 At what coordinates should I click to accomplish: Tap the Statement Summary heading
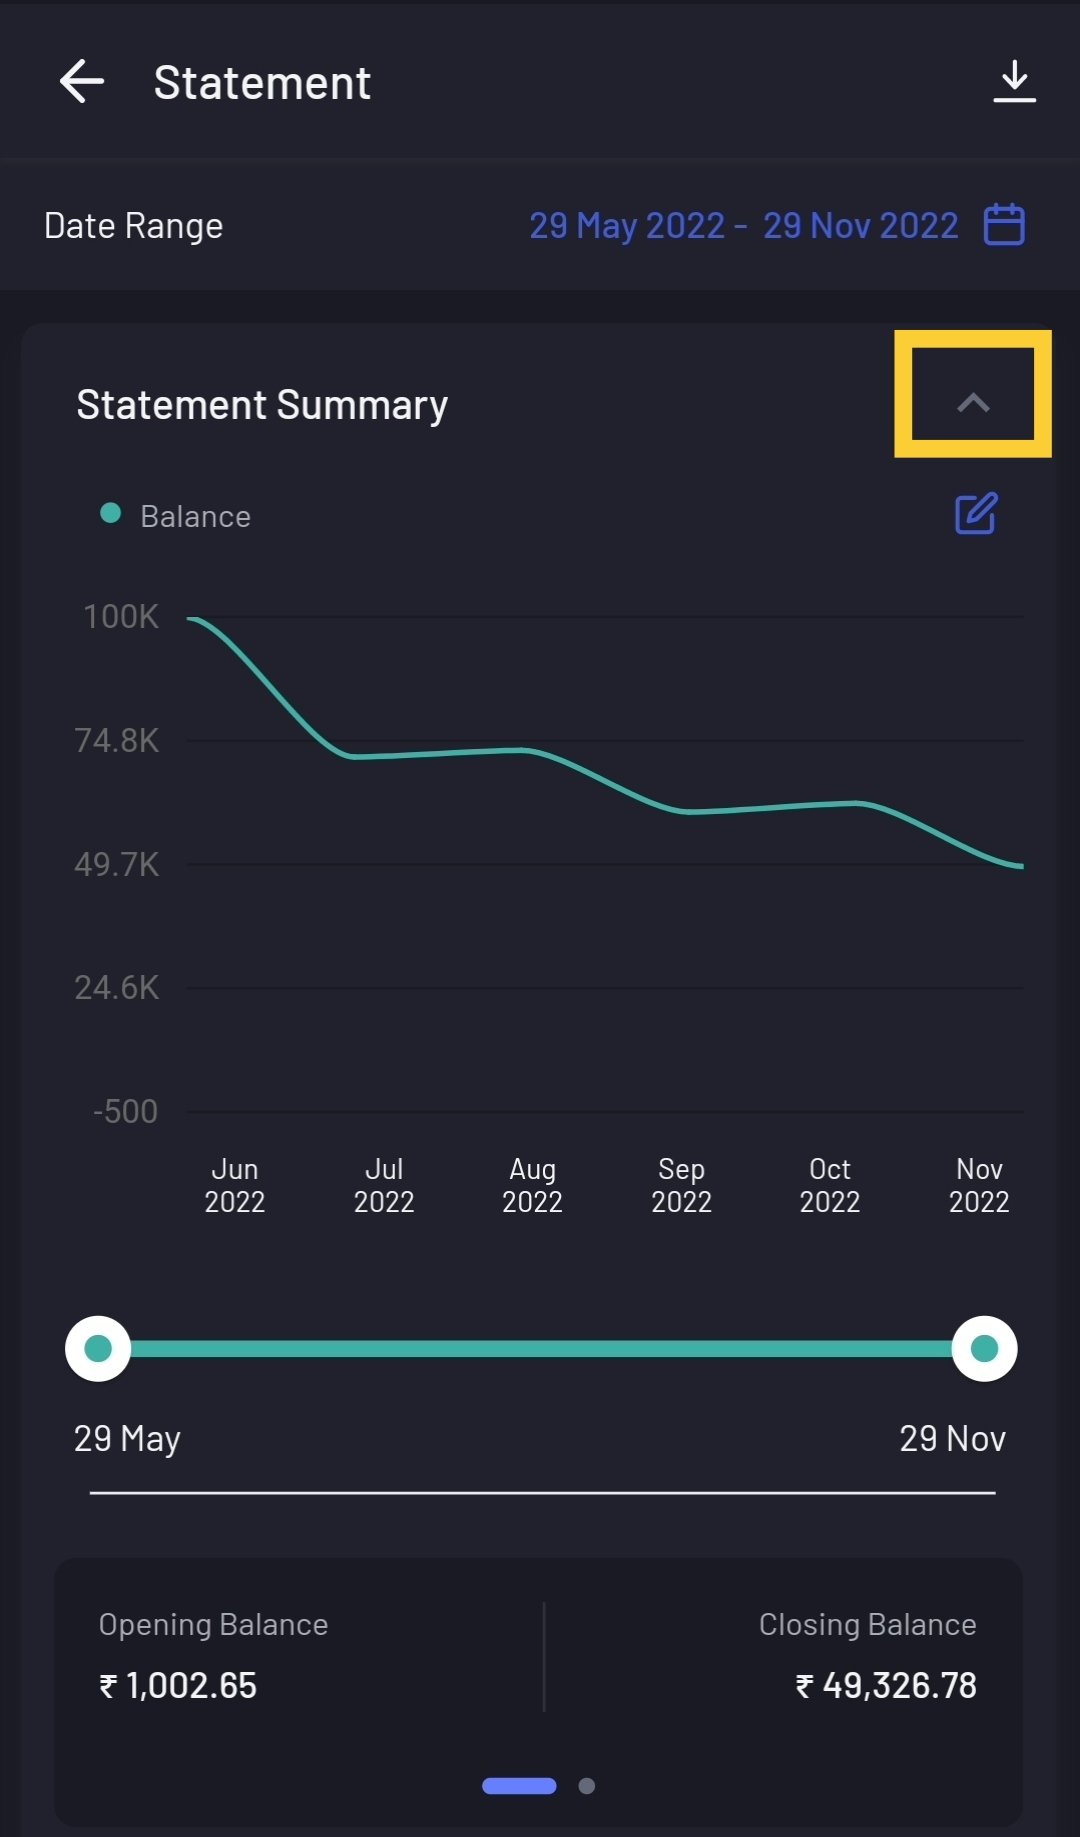(x=262, y=405)
